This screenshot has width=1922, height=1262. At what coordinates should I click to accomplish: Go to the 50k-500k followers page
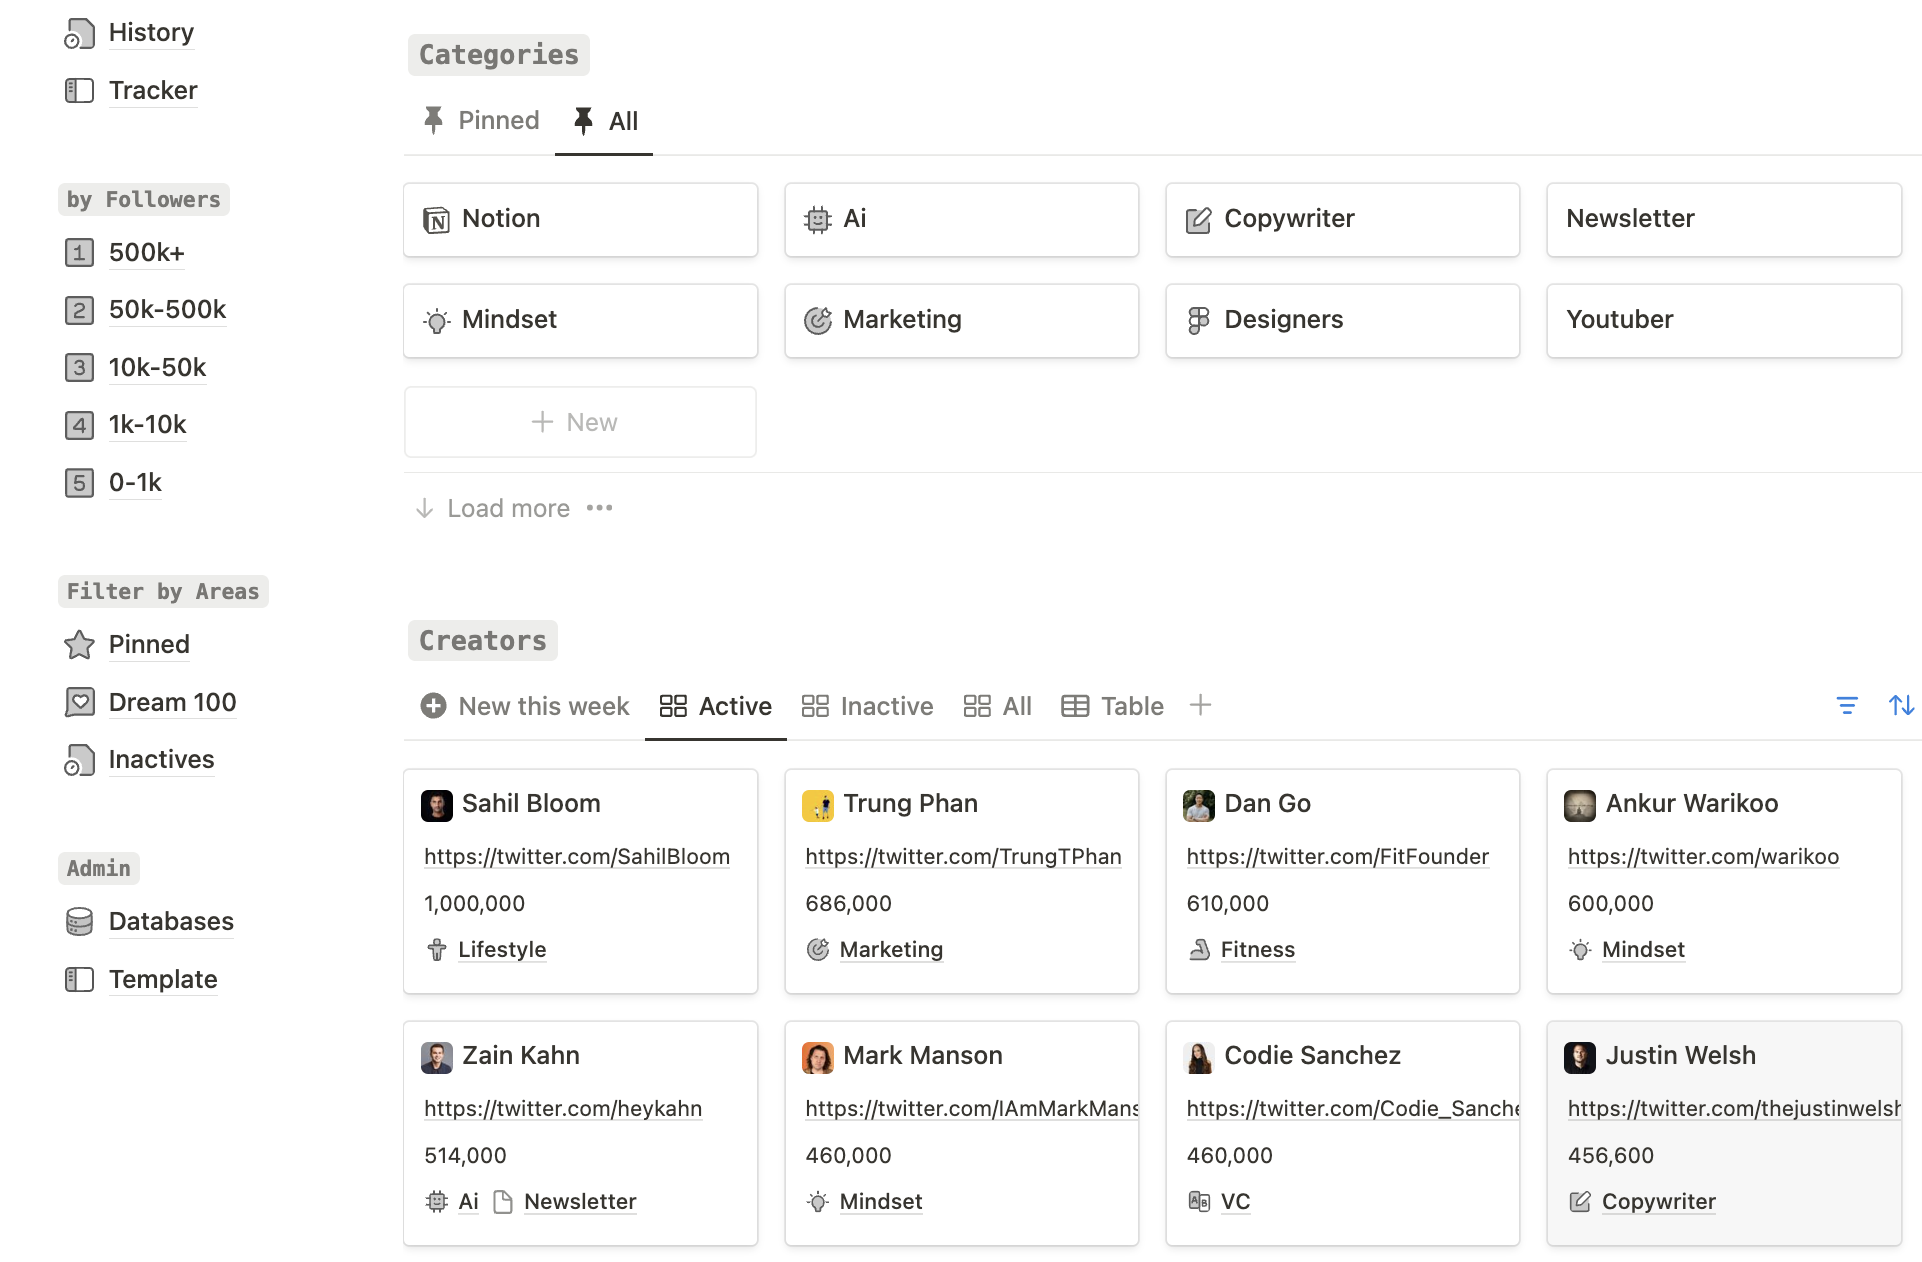click(167, 310)
